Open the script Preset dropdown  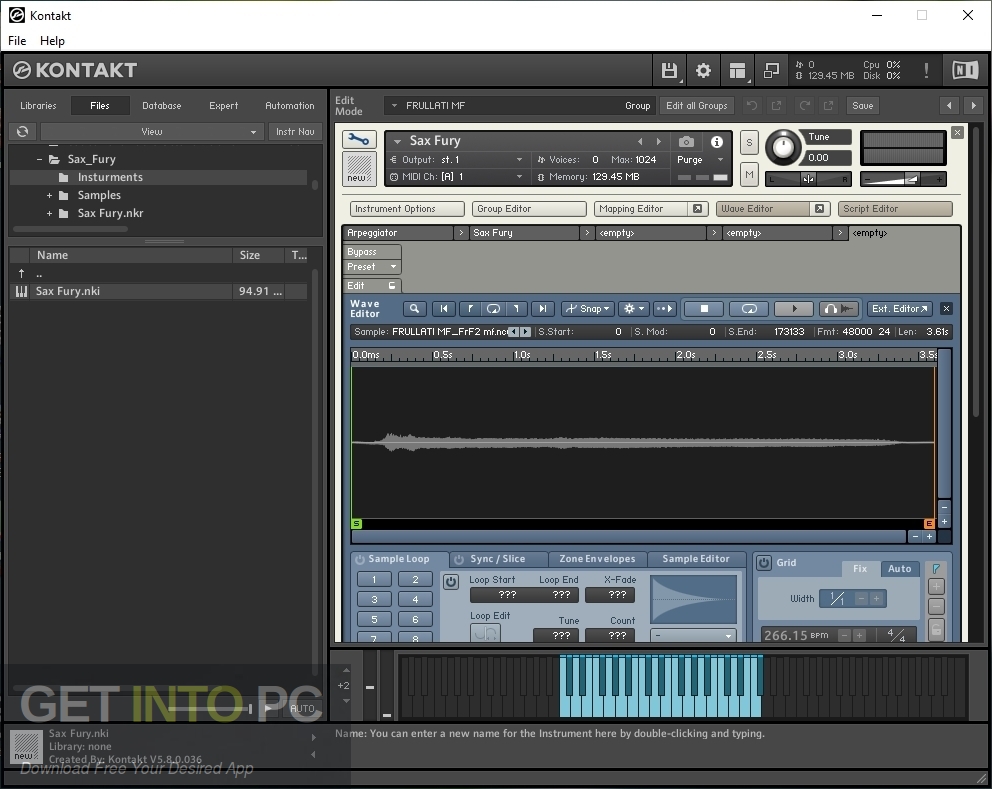tap(372, 267)
